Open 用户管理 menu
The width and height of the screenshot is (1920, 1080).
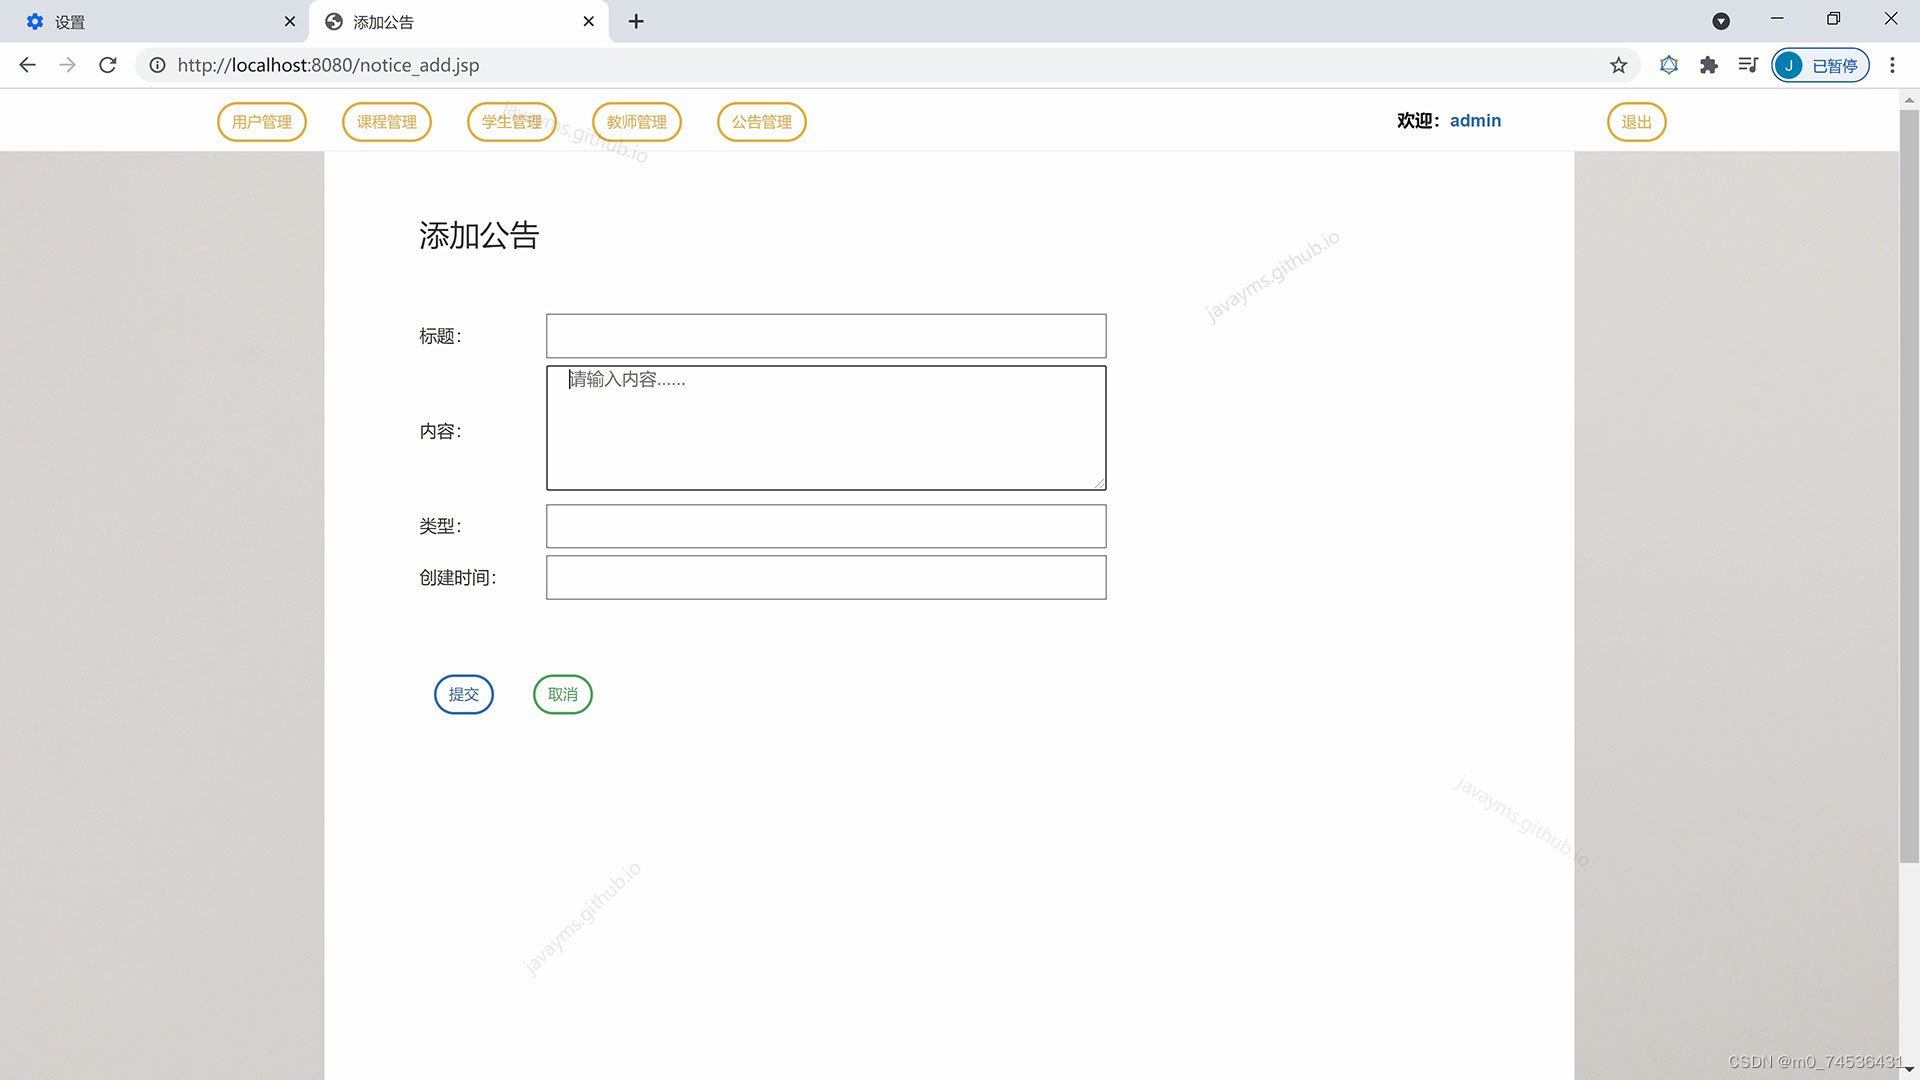262,122
